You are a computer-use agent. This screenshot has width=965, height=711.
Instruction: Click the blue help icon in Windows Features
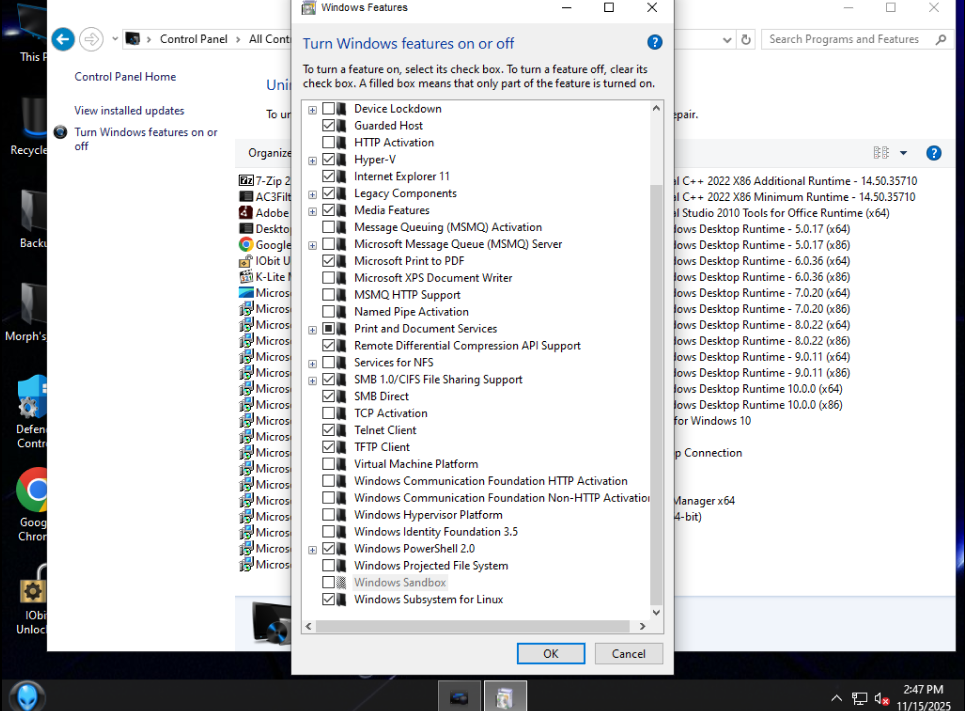tap(655, 42)
